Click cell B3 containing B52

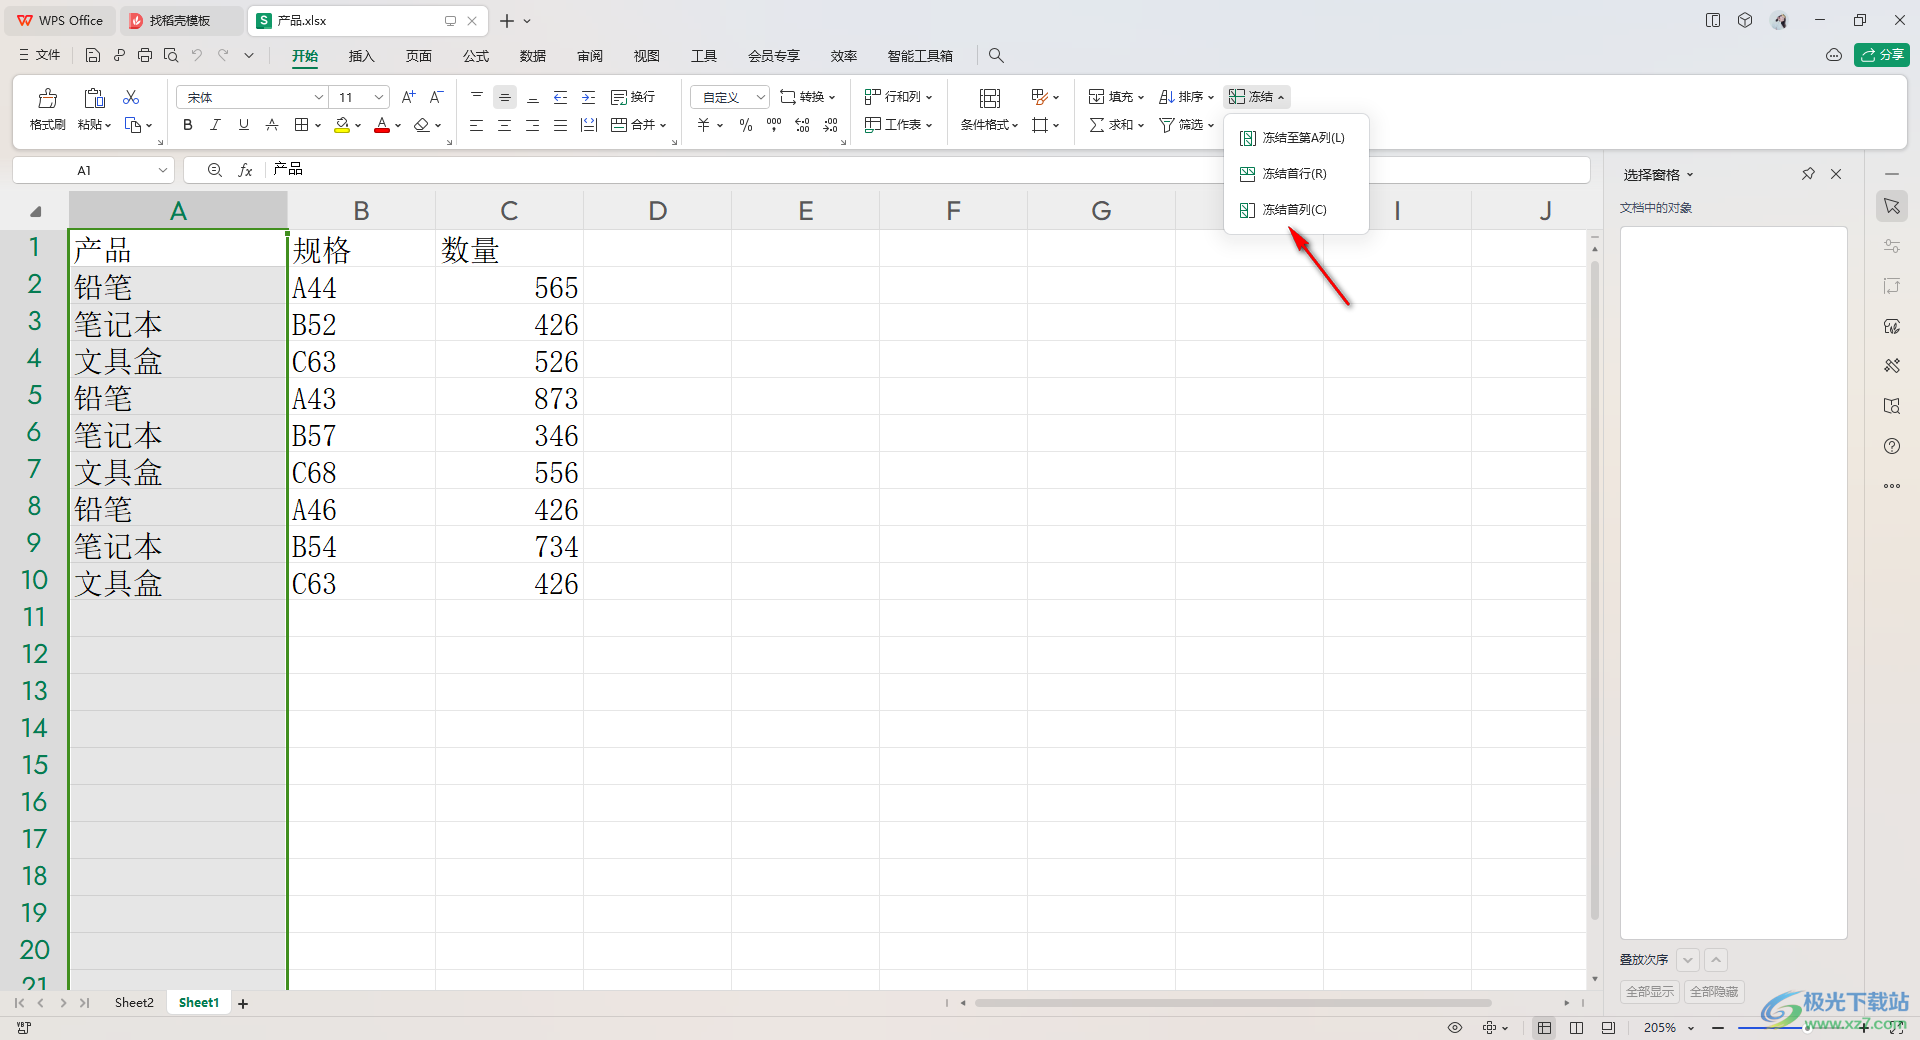click(x=361, y=325)
